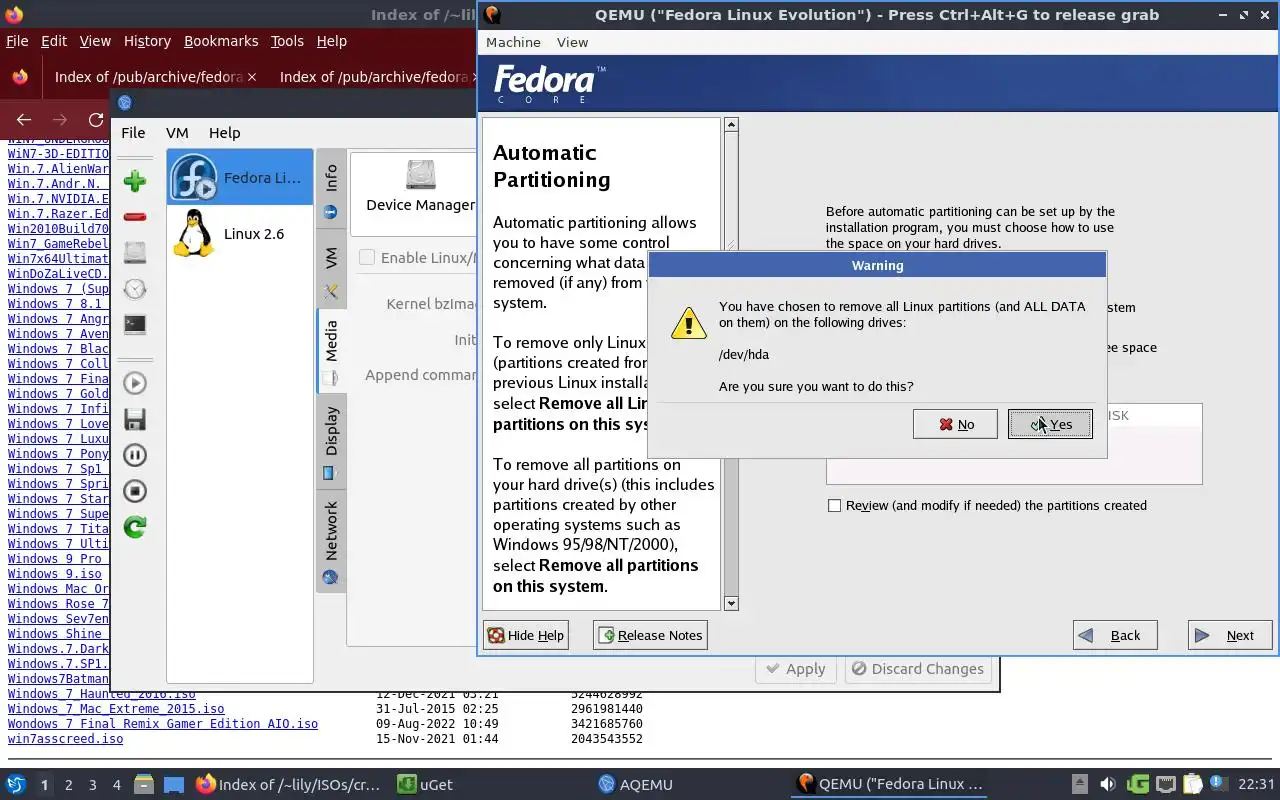Open Win7x64Ultimat link in Firefox

[x=58, y=259]
